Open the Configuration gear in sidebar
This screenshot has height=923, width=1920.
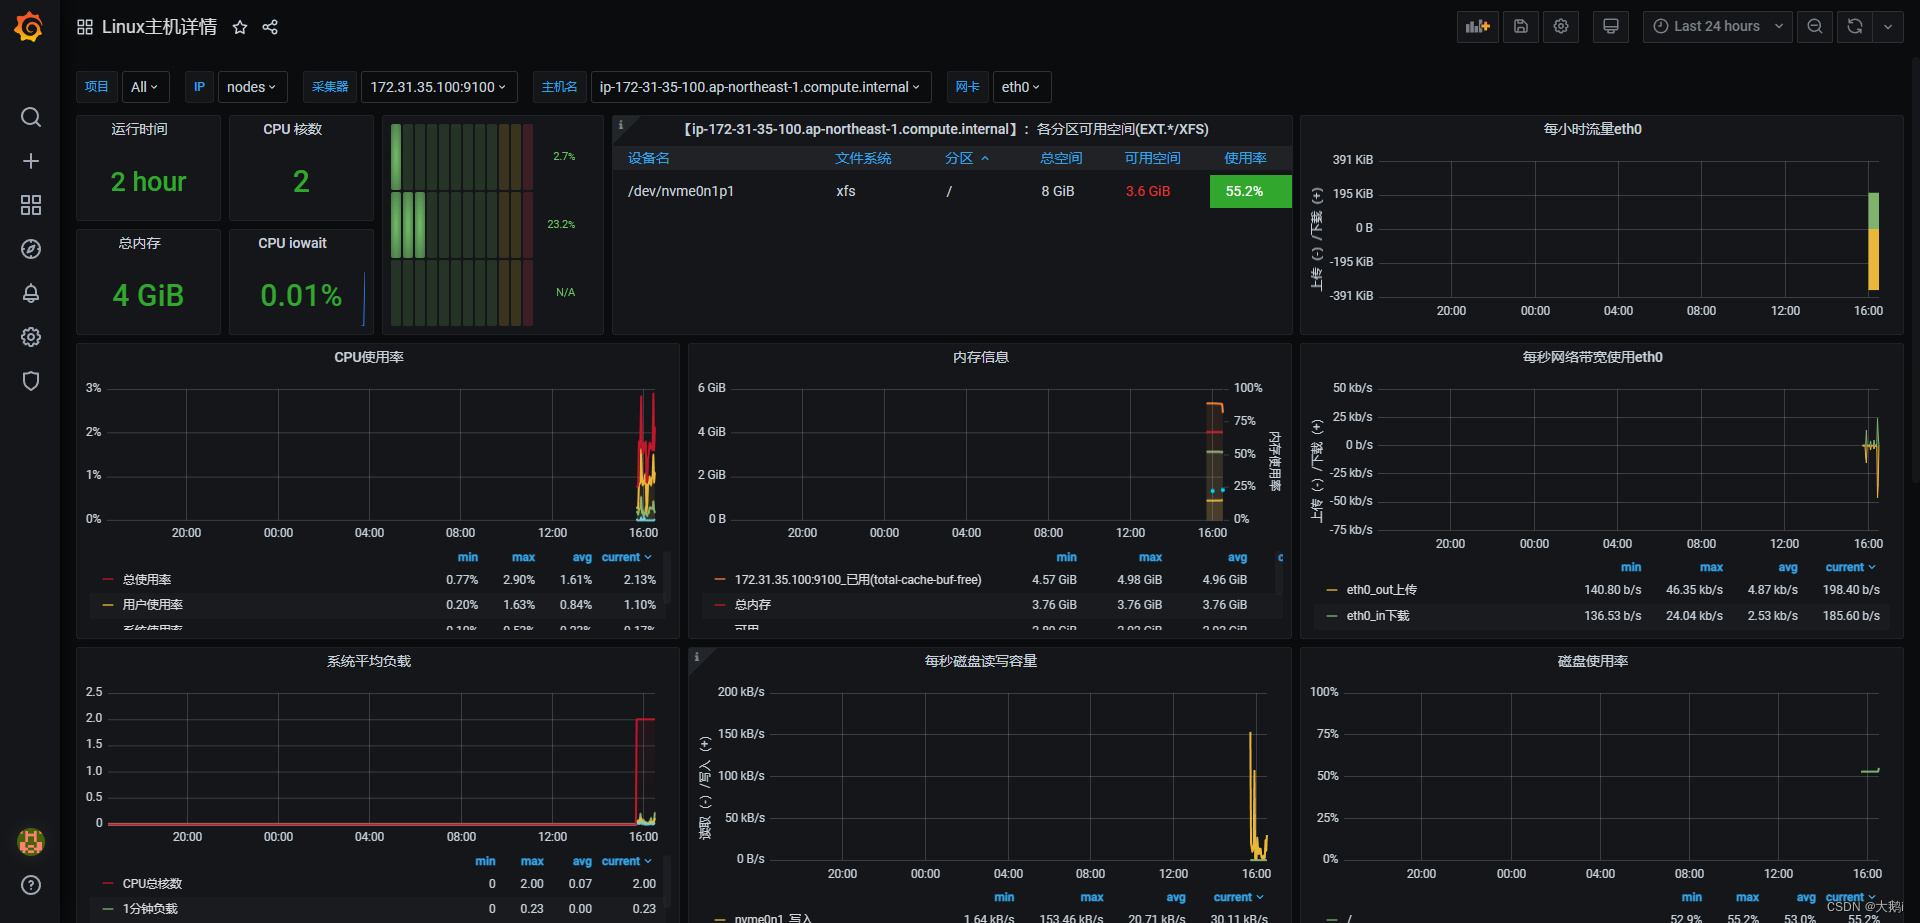(31, 337)
